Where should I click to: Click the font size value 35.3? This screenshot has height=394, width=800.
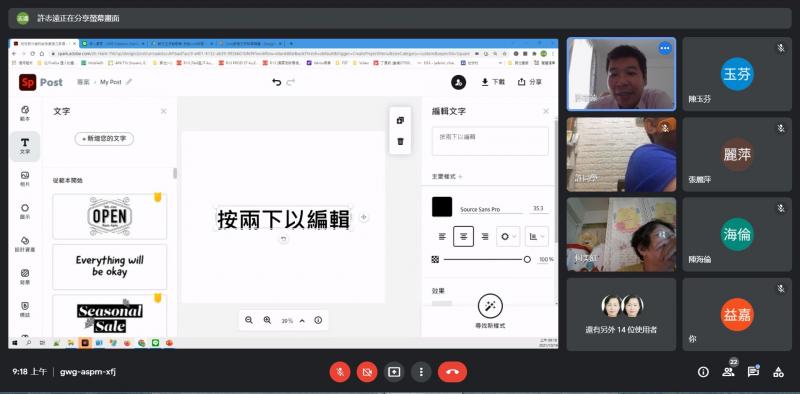tap(538, 209)
